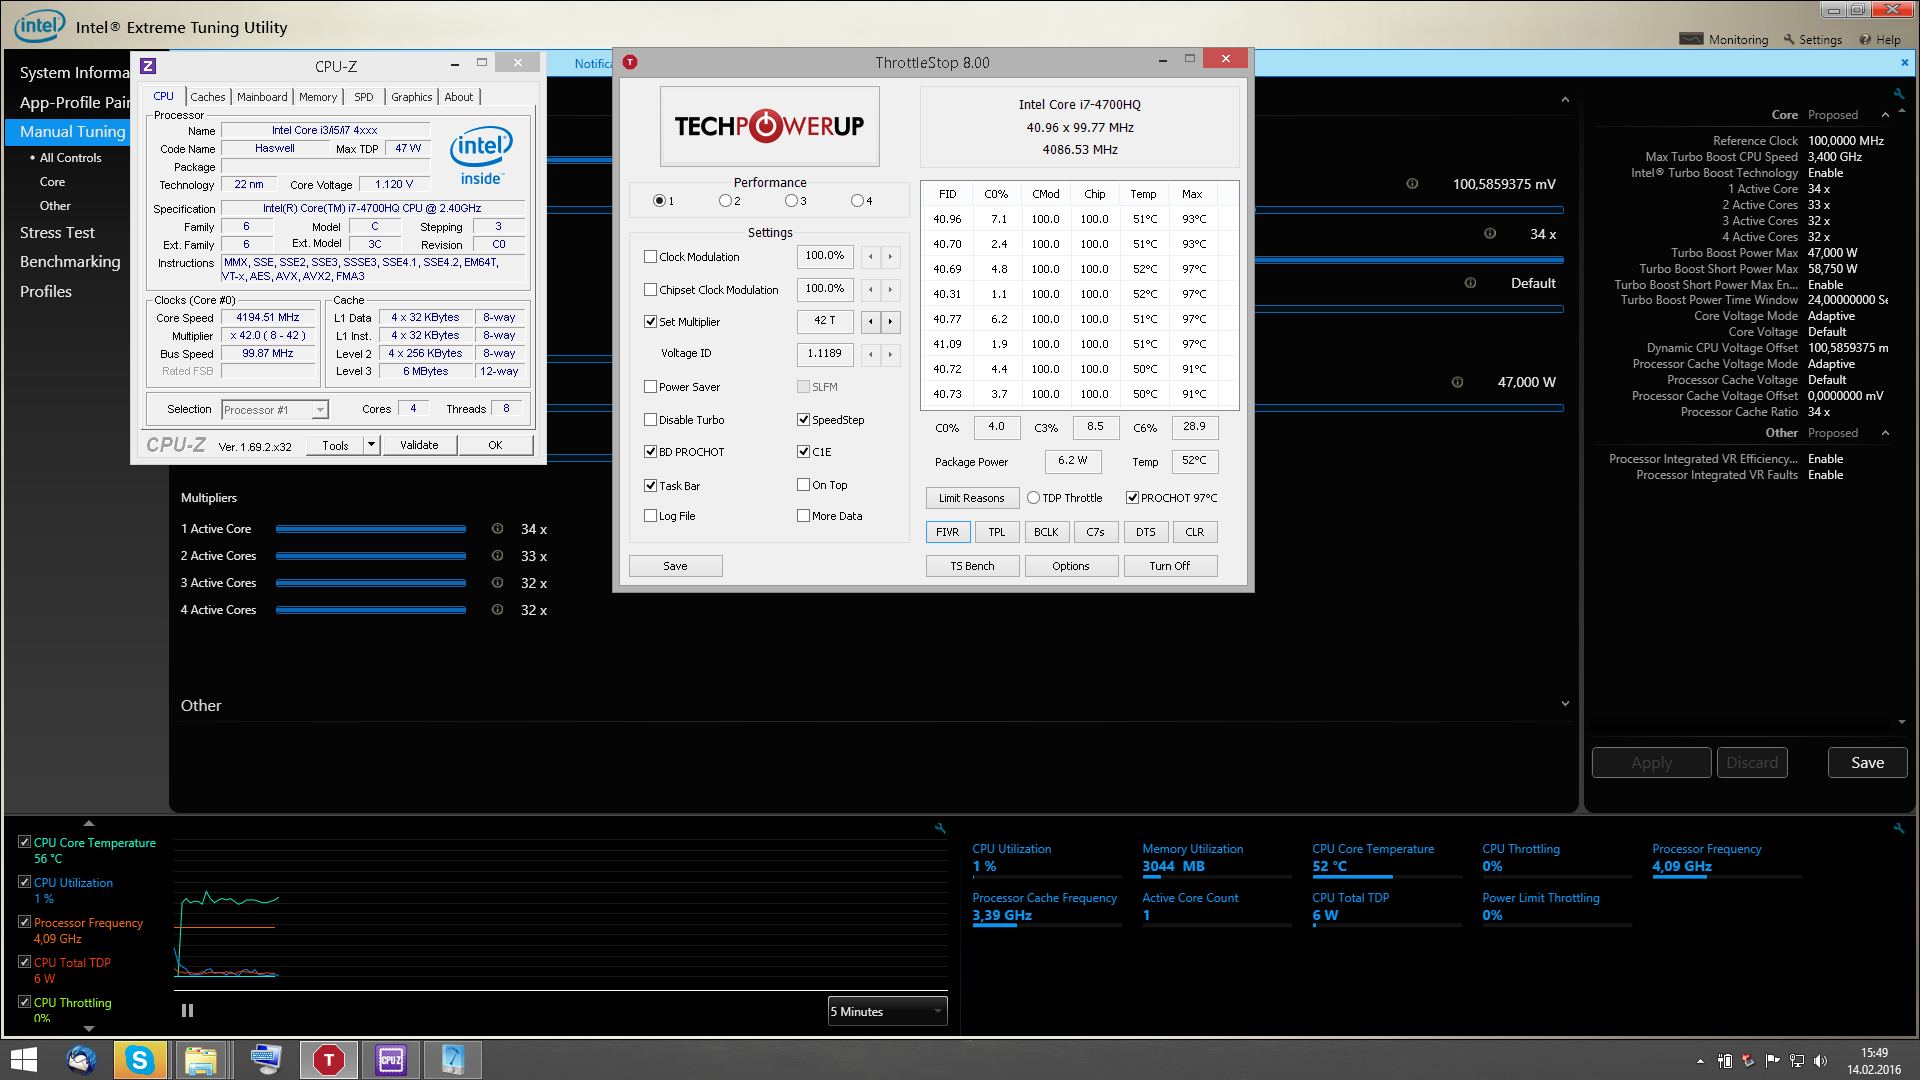Switch to CPU-Z taskbar icon
The width and height of the screenshot is (1920, 1080).
390,1060
